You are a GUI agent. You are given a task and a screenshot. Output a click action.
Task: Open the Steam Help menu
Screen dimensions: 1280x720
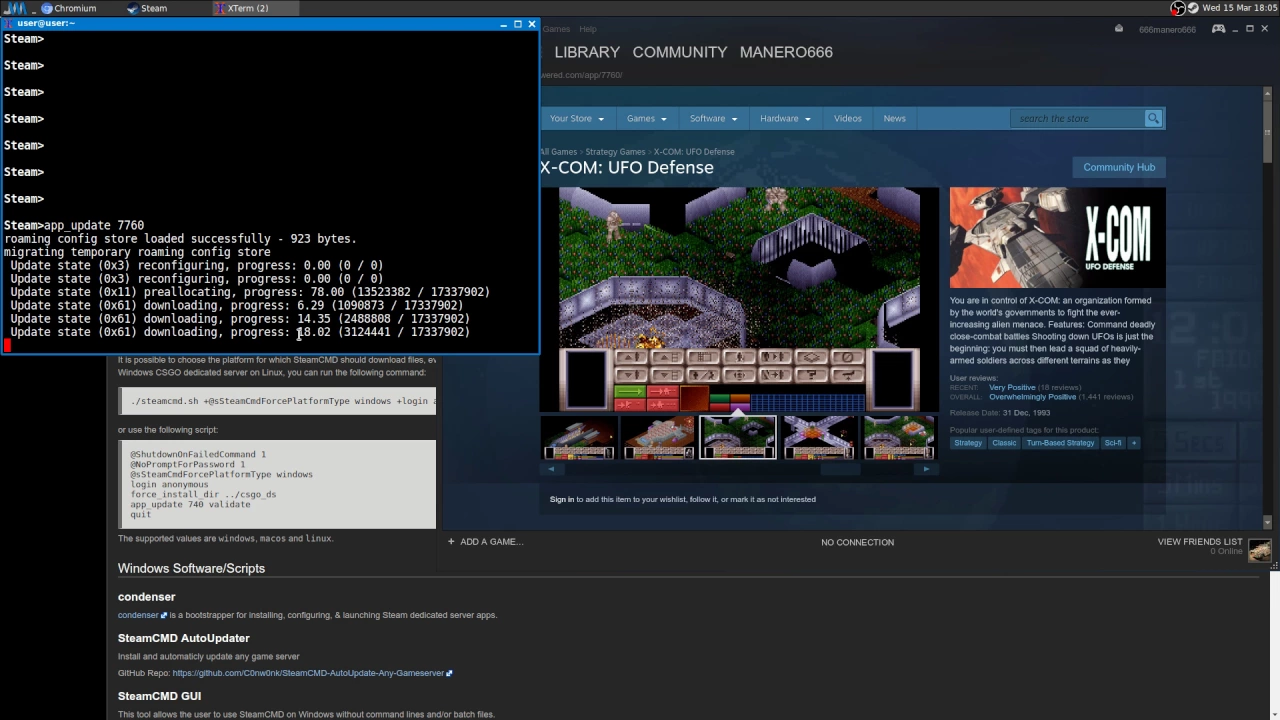pos(588,29)
